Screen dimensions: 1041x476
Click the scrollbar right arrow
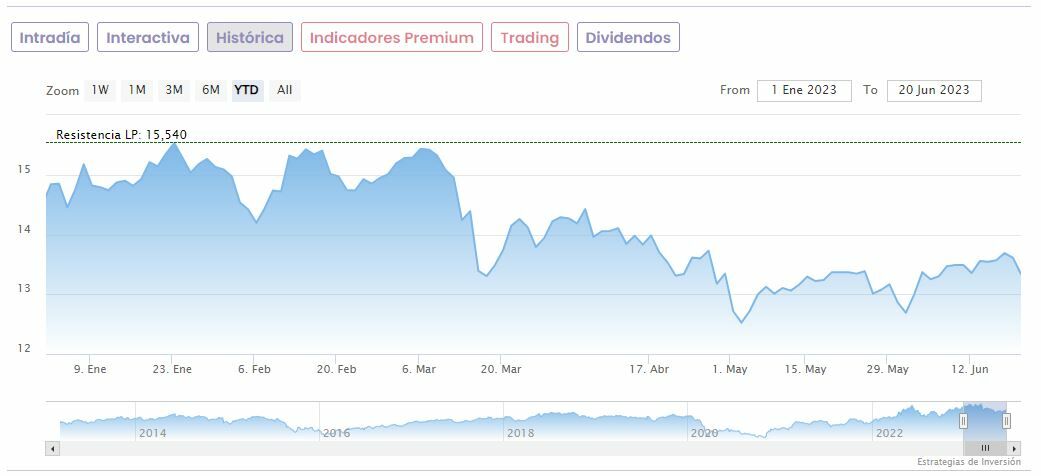pyautogui.click(x=1015, y=448)
